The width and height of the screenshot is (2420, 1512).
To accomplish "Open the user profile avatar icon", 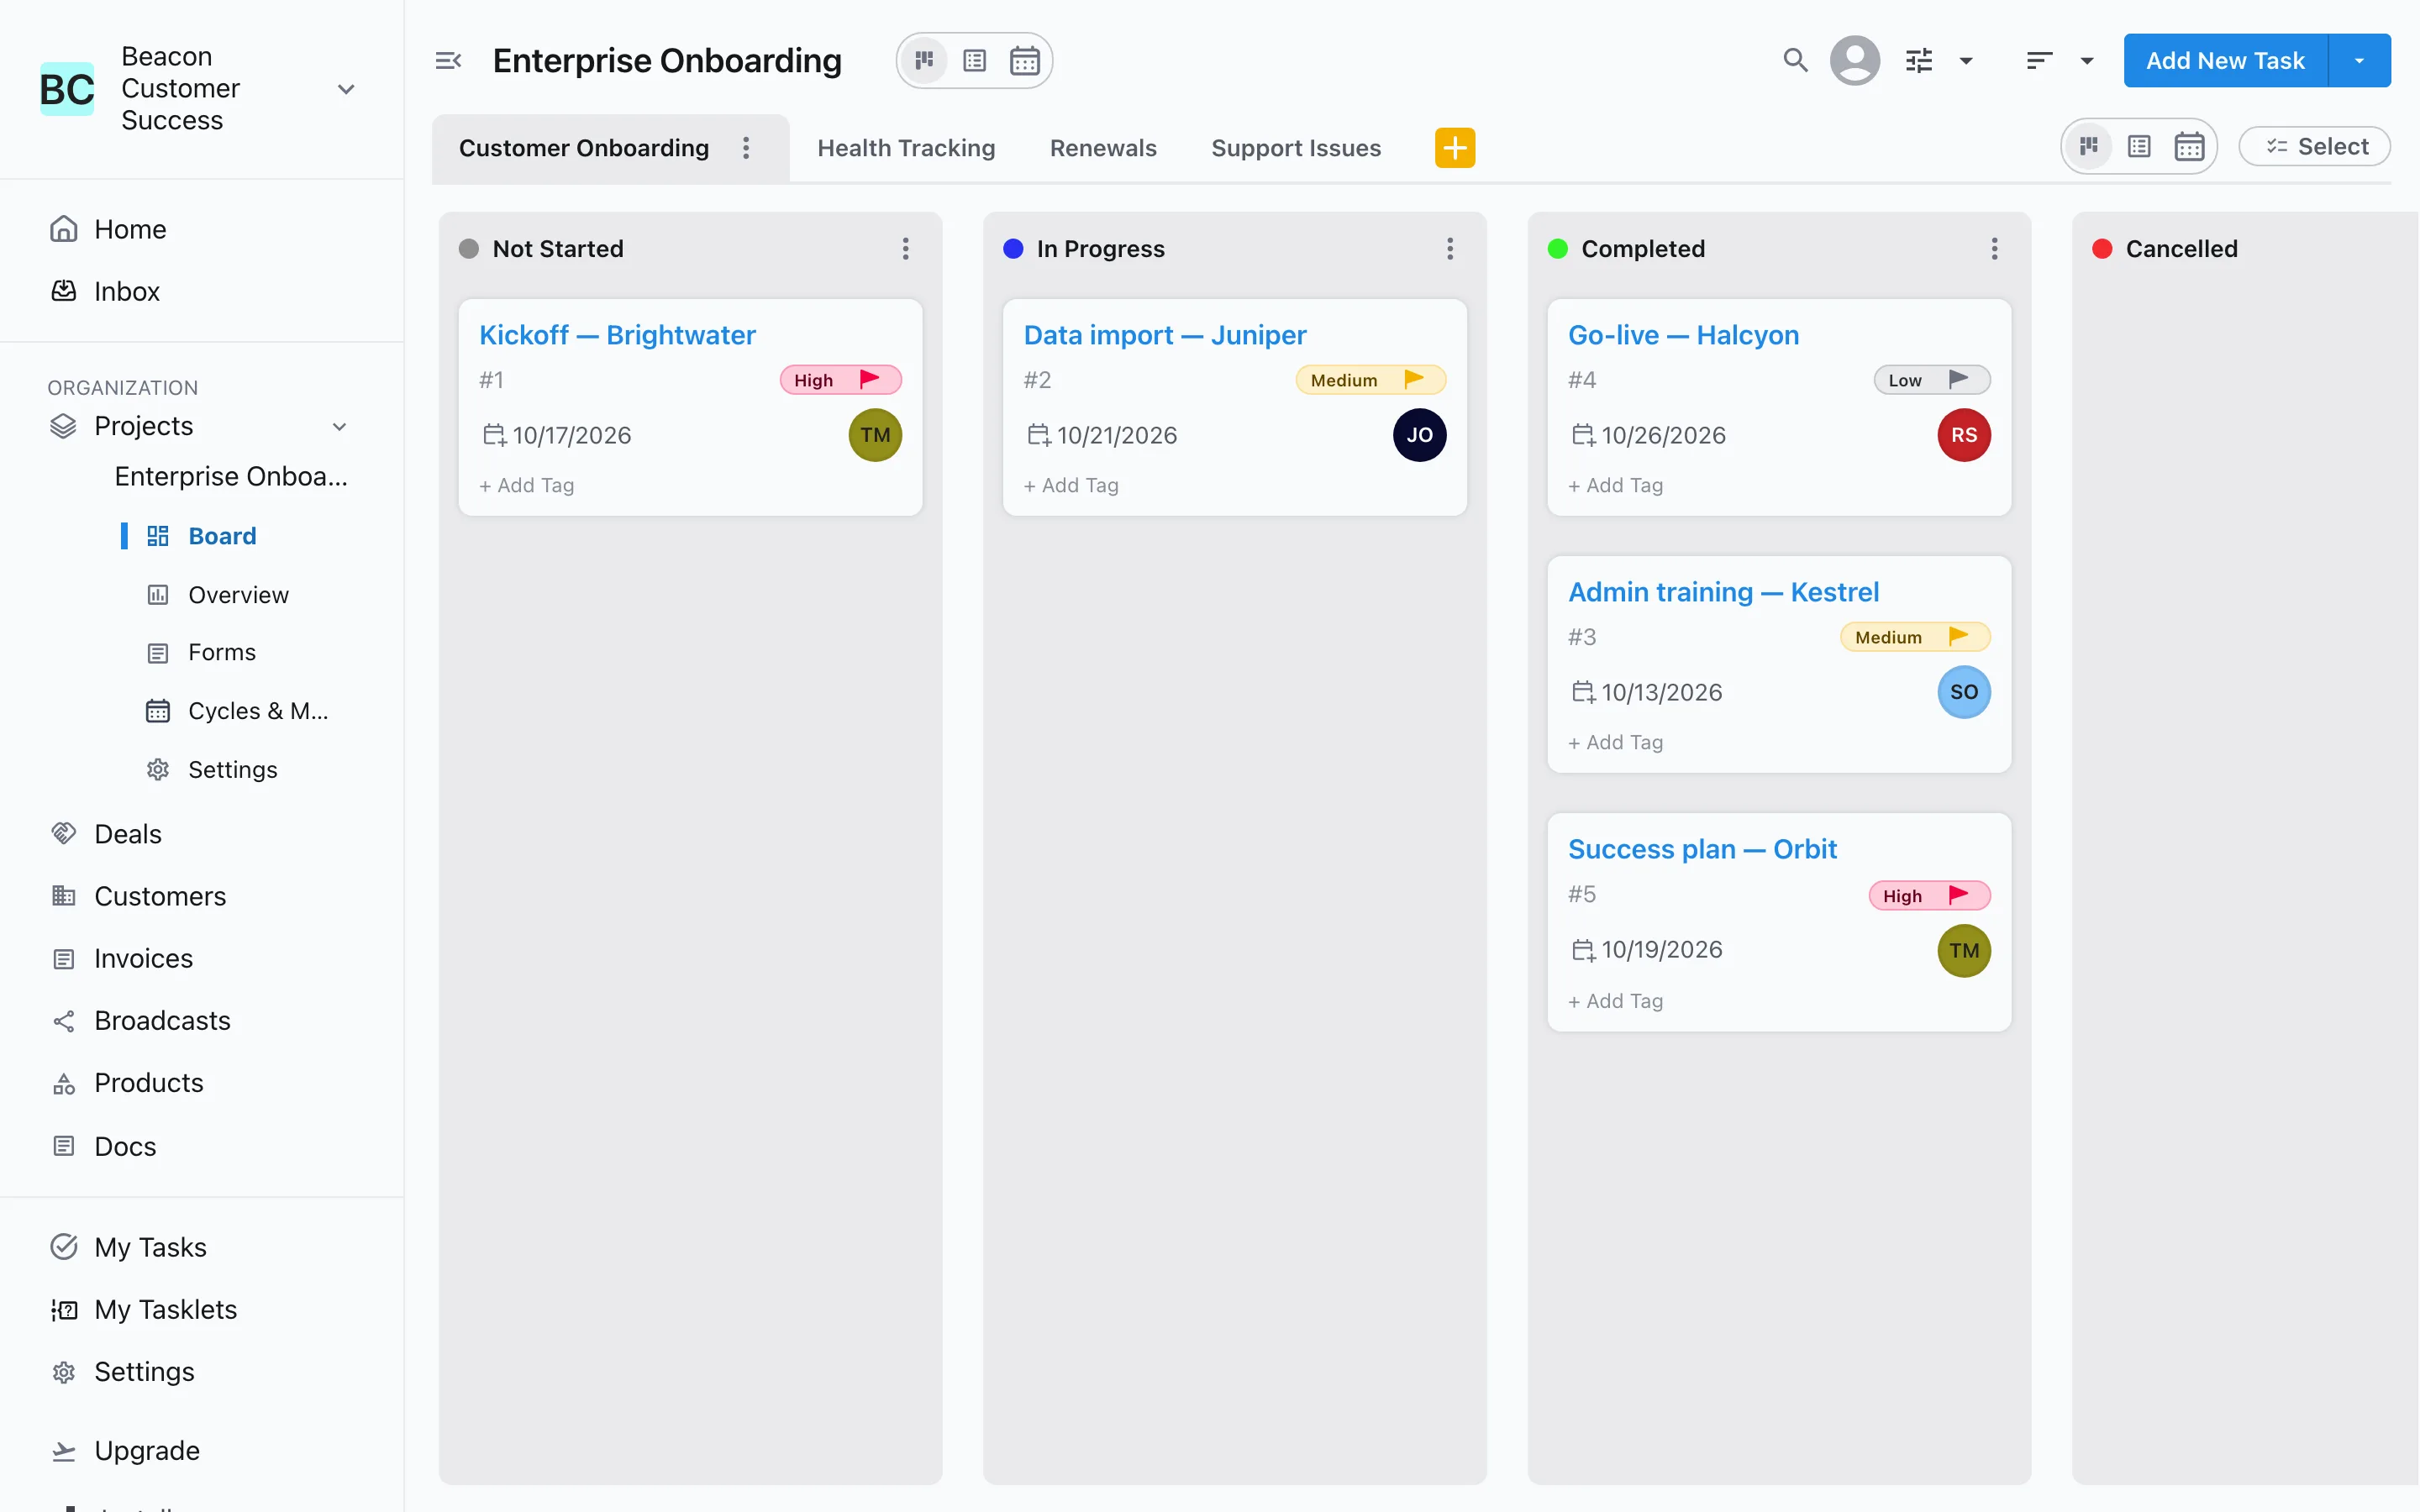I will pos(1854,60).
